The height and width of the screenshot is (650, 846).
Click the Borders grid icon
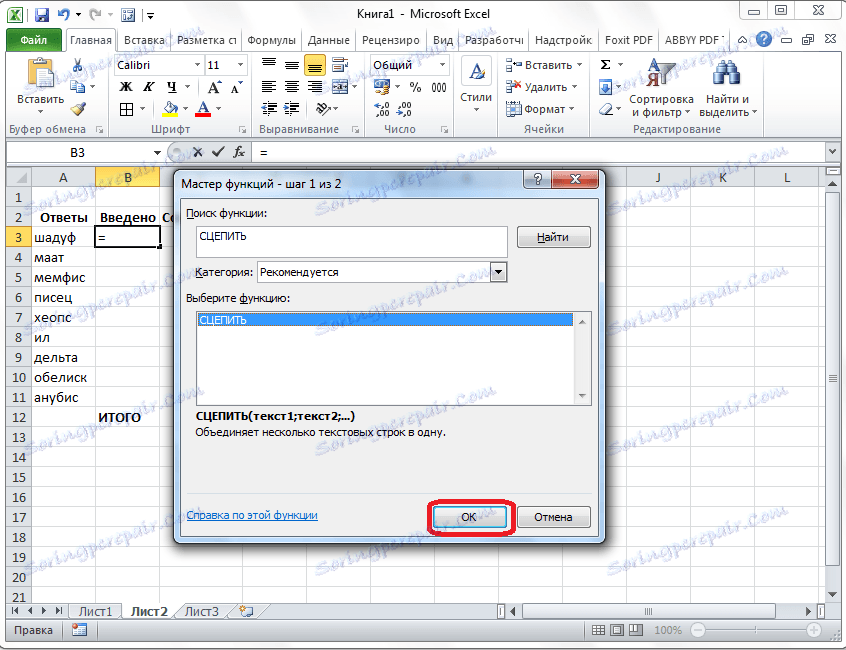pos(126,110)
